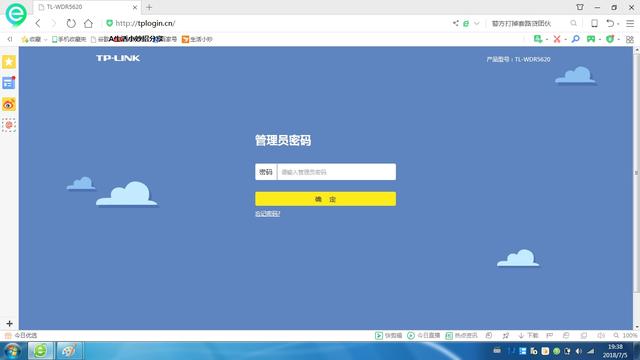Open the quick clip status bar item
This screenshot has width=640, height=360.
(389, 335)
